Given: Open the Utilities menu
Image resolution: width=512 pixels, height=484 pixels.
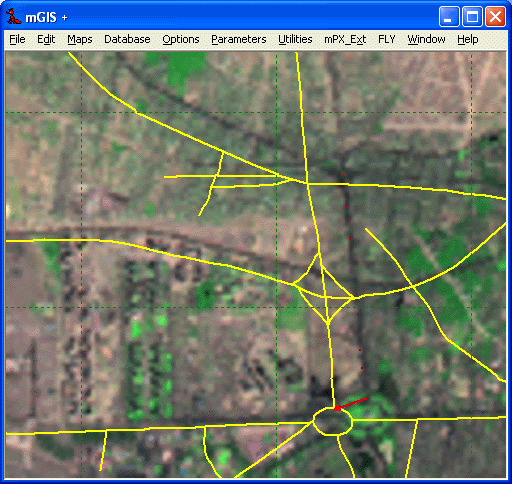Looking at the screenshot, I should (x=295, y=39).
